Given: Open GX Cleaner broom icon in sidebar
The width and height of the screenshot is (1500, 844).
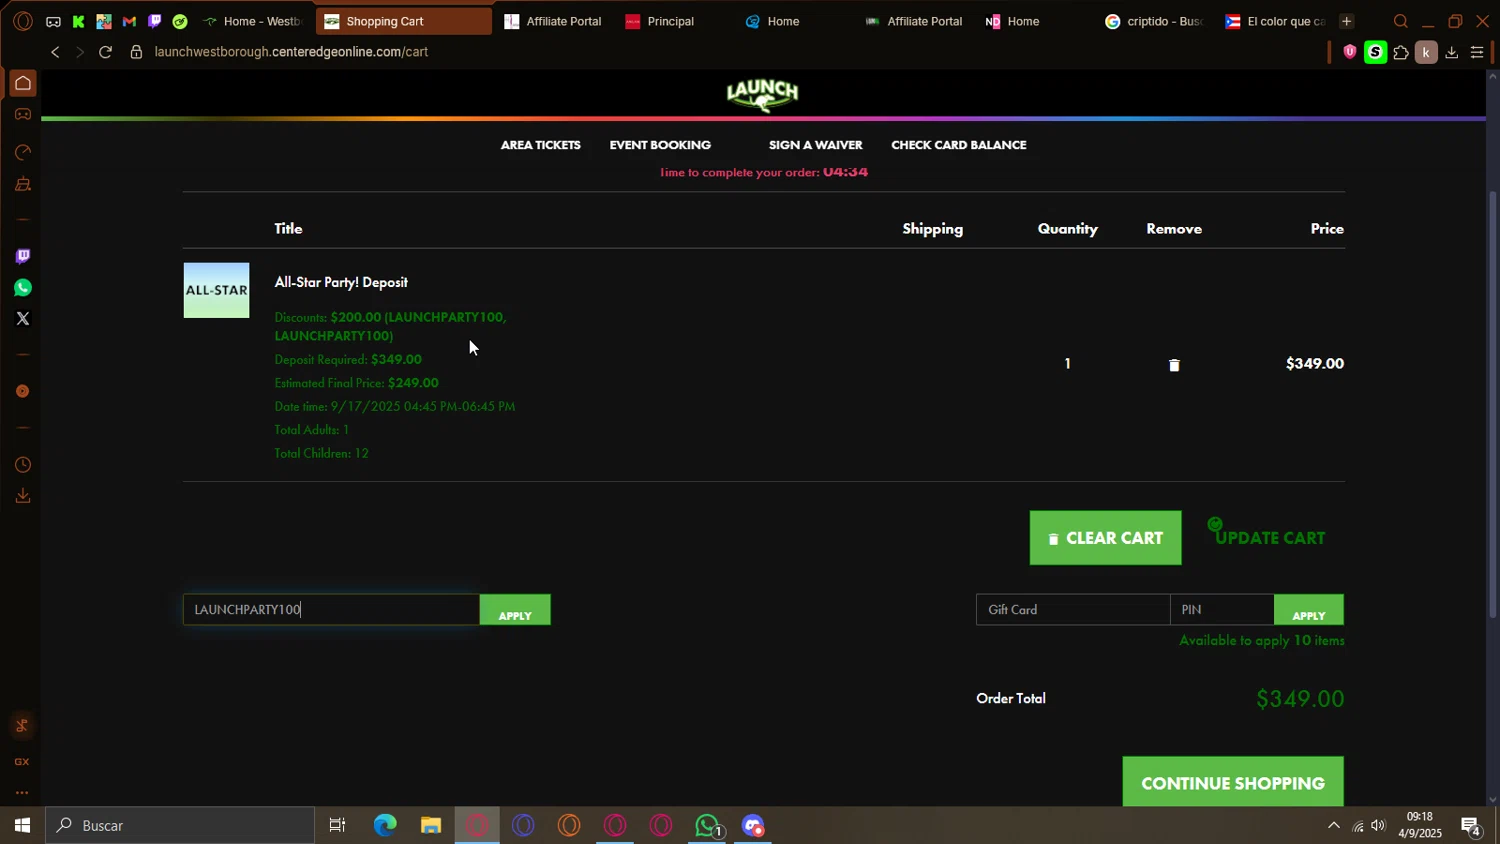Looking at the screenshot, I should [x=23, y=185].
